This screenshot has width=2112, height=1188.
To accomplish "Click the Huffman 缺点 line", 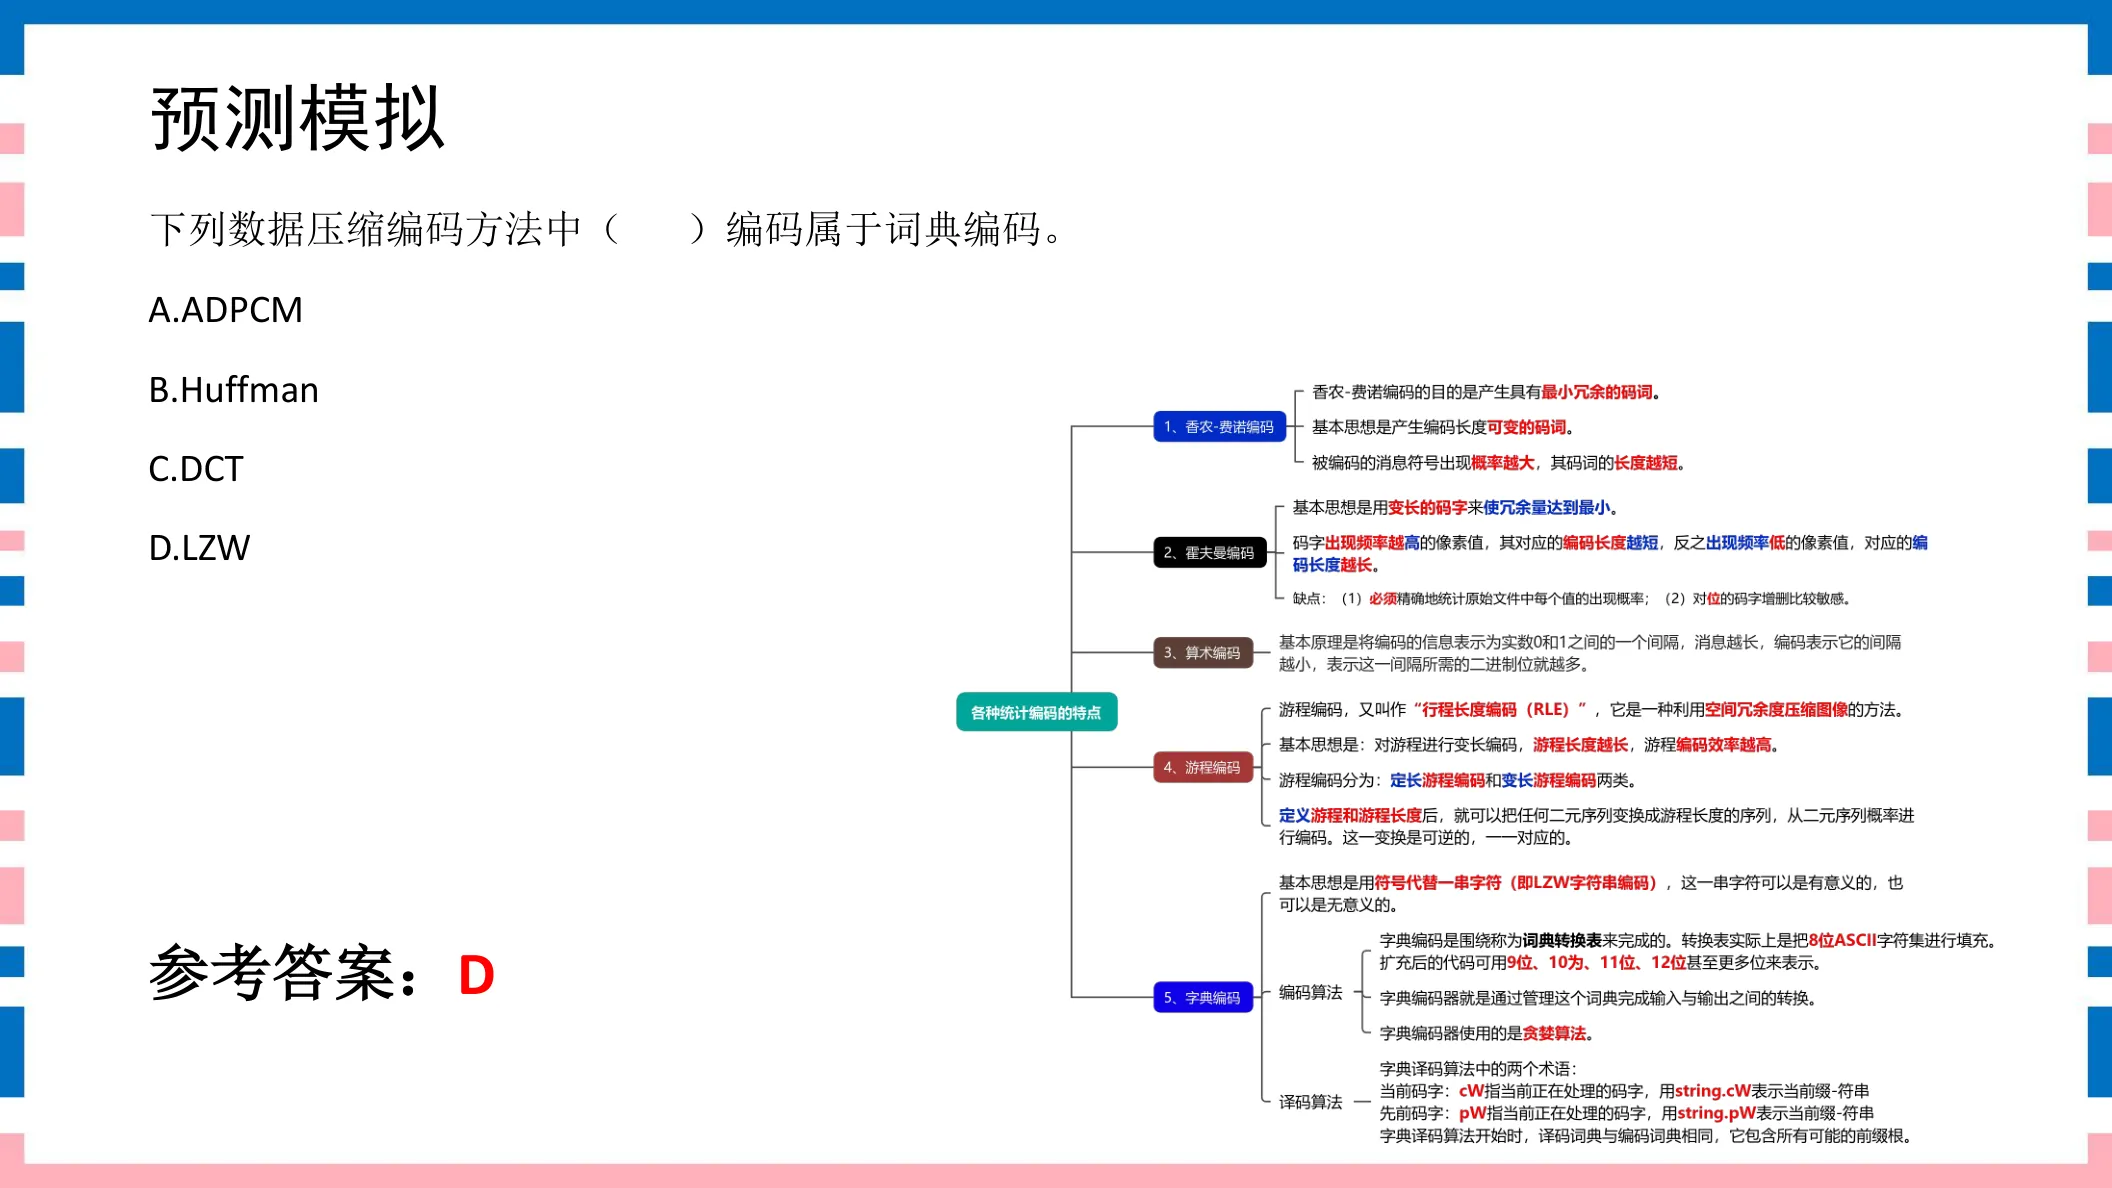I will point(1572,598).
